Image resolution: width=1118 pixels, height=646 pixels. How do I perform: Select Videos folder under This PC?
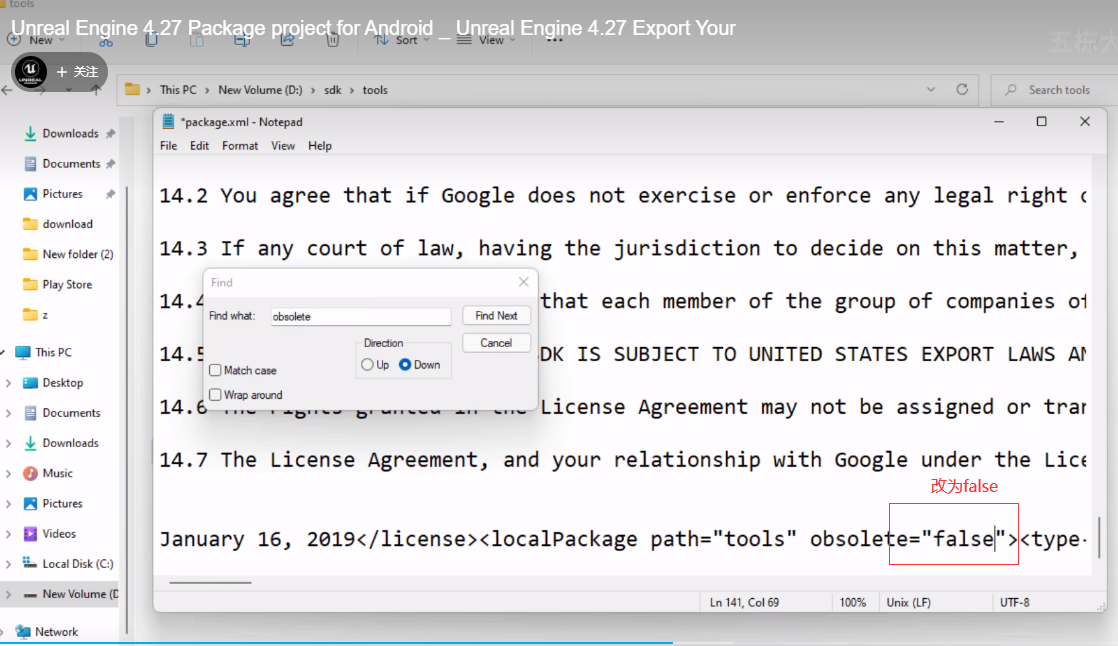coord(50,533)
